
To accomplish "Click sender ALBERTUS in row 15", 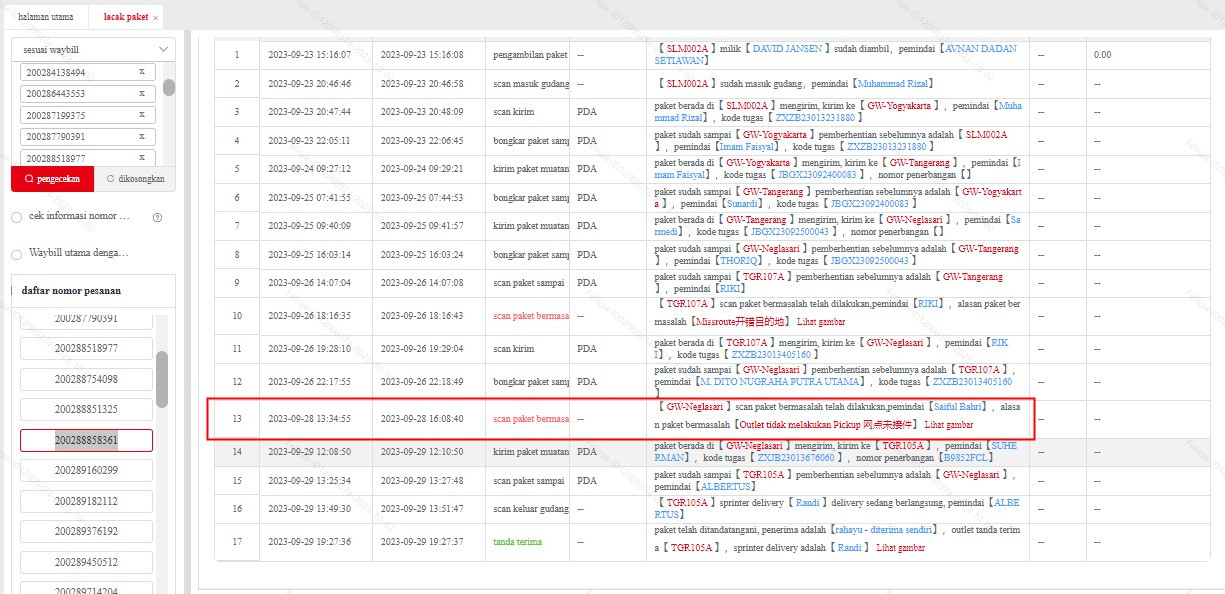I will 726,486.
